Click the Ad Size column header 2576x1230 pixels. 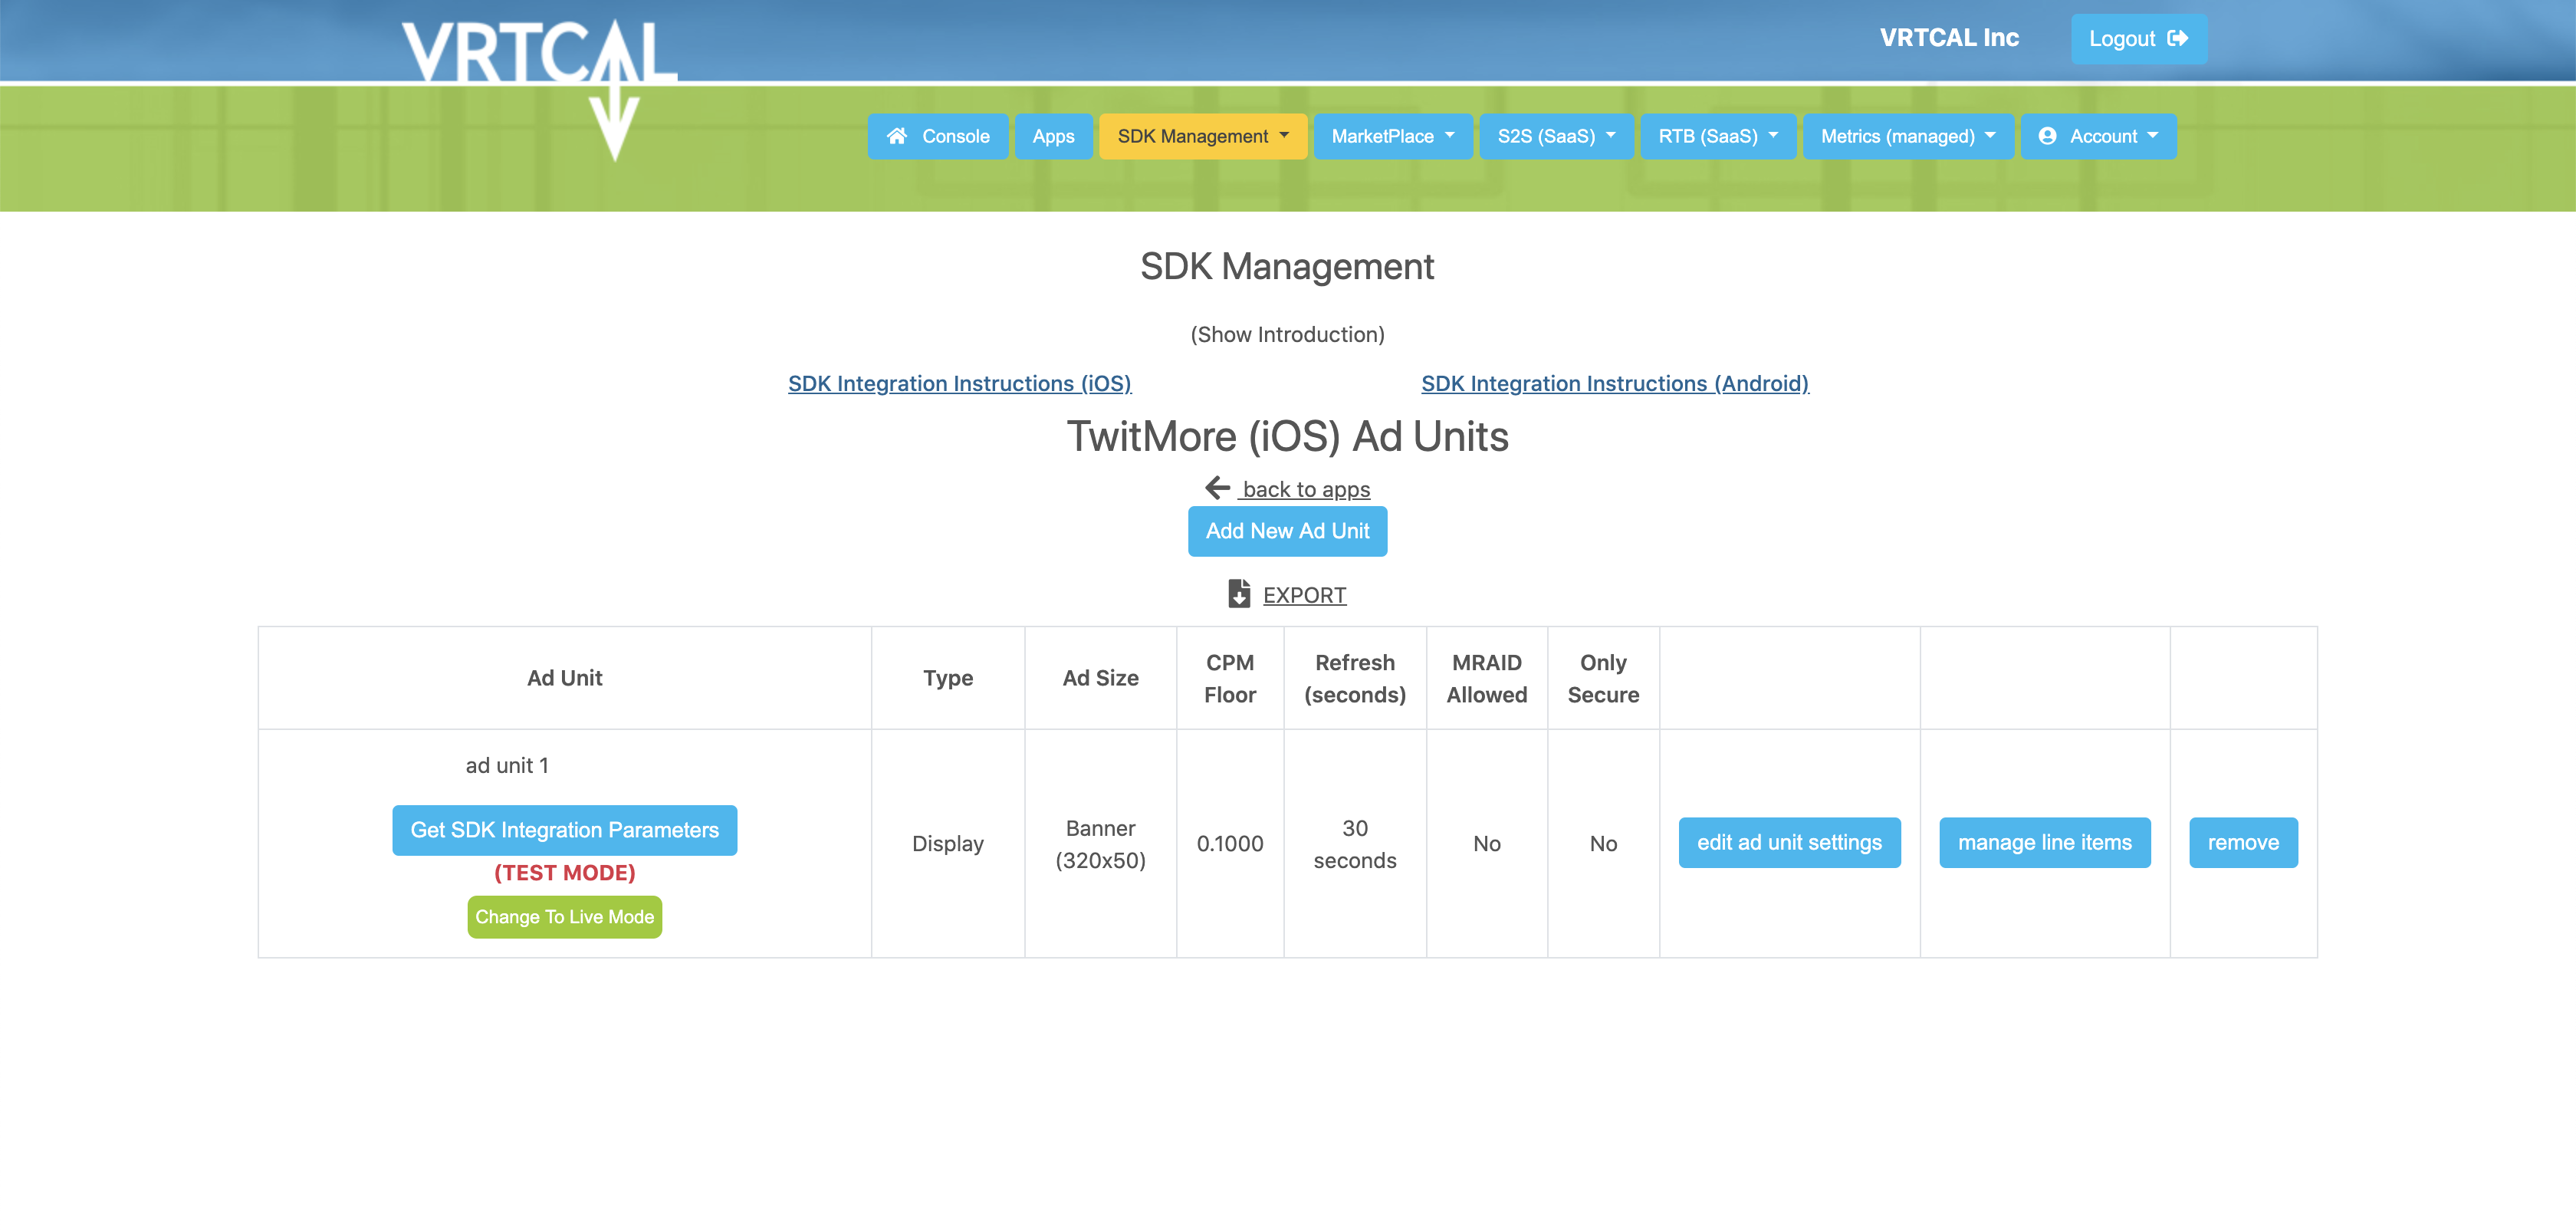click(1100, 679)
